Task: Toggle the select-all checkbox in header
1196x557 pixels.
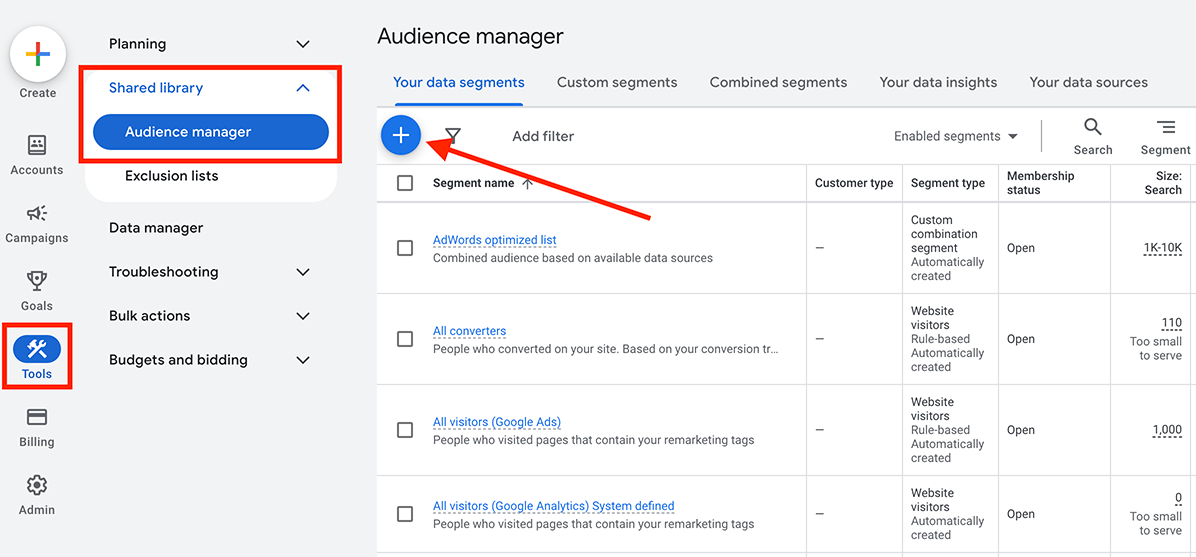Action: (x=405, y=183)
